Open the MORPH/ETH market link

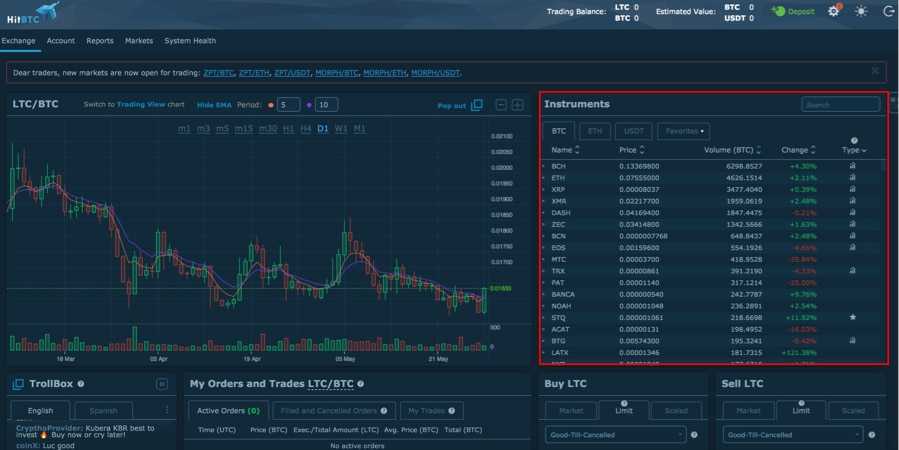[x=385, y=73]
